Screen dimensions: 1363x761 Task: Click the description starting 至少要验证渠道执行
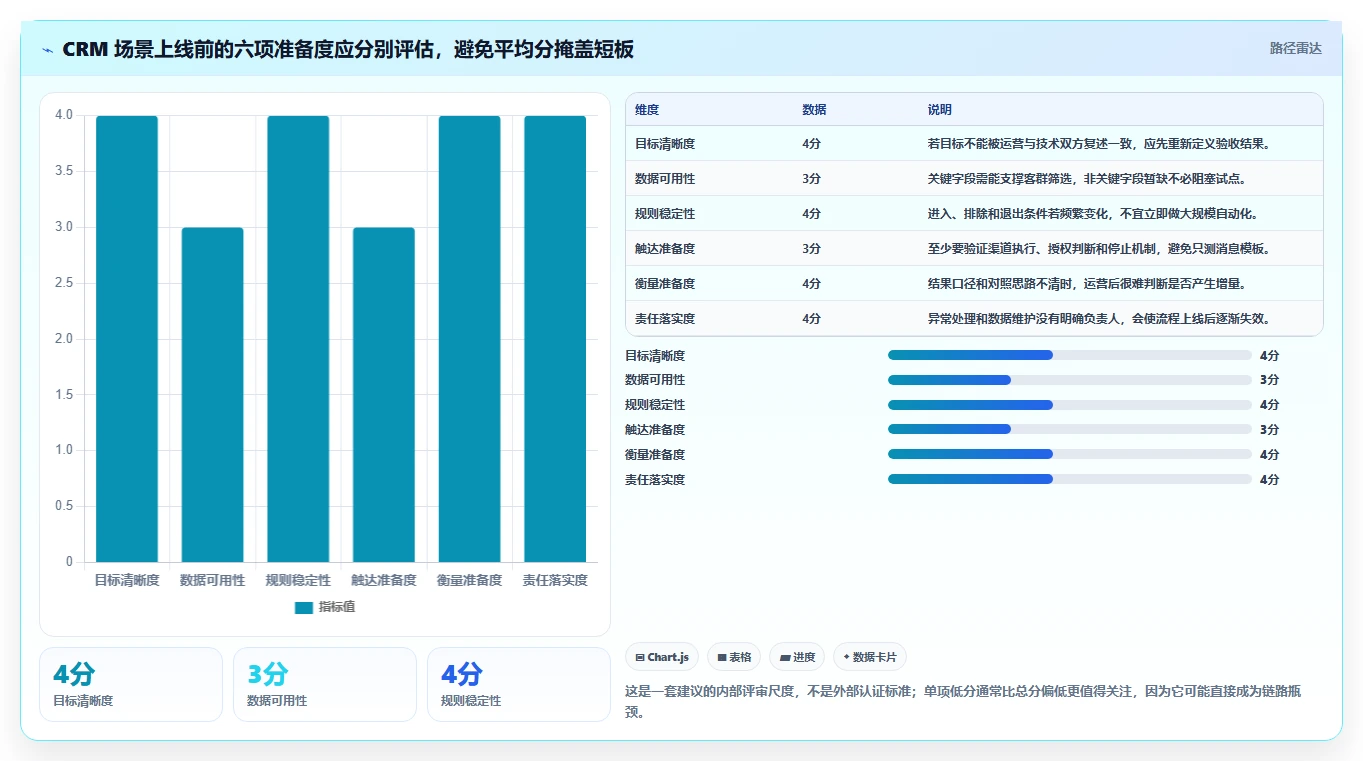point(1099,249)
